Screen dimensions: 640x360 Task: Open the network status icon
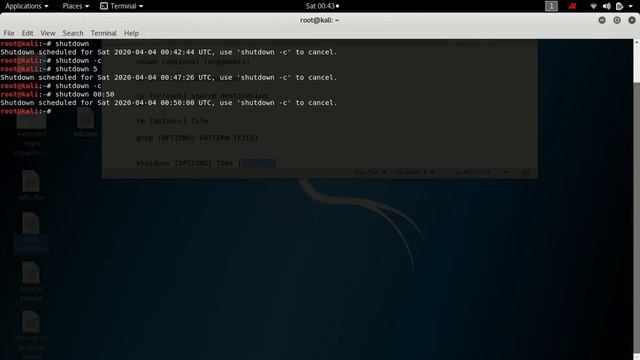pos(593,6)
